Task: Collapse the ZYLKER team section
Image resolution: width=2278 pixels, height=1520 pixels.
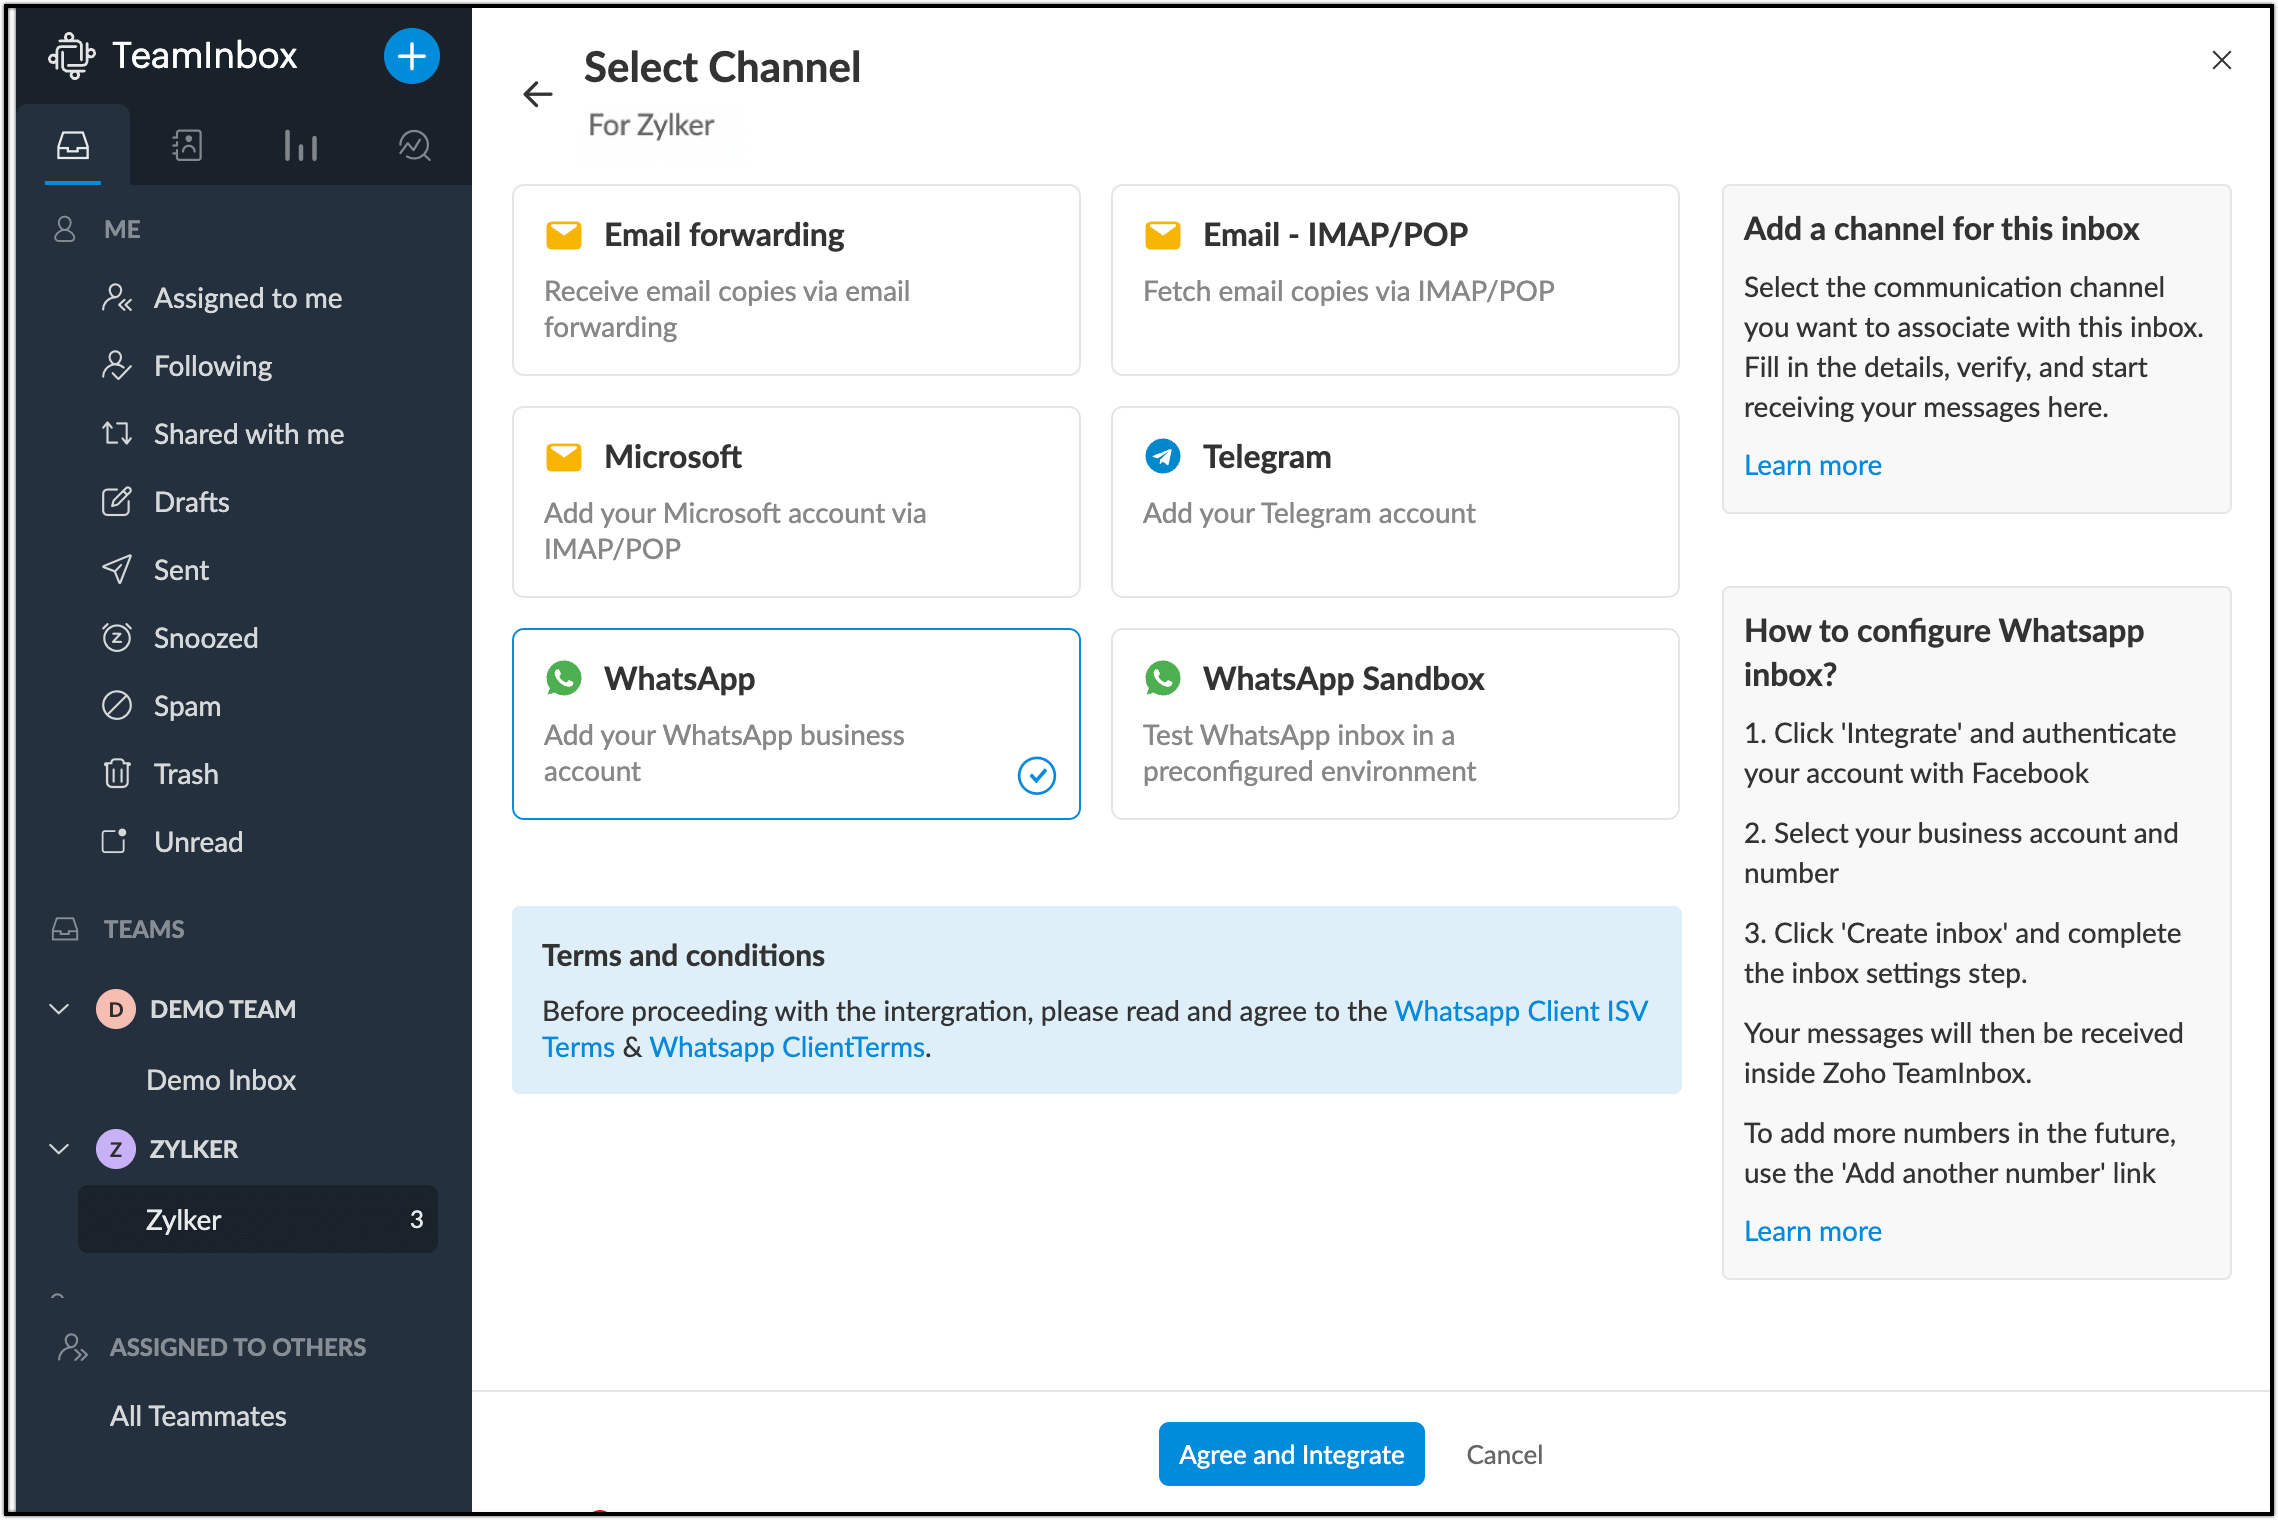Action: coord(59,1149)
